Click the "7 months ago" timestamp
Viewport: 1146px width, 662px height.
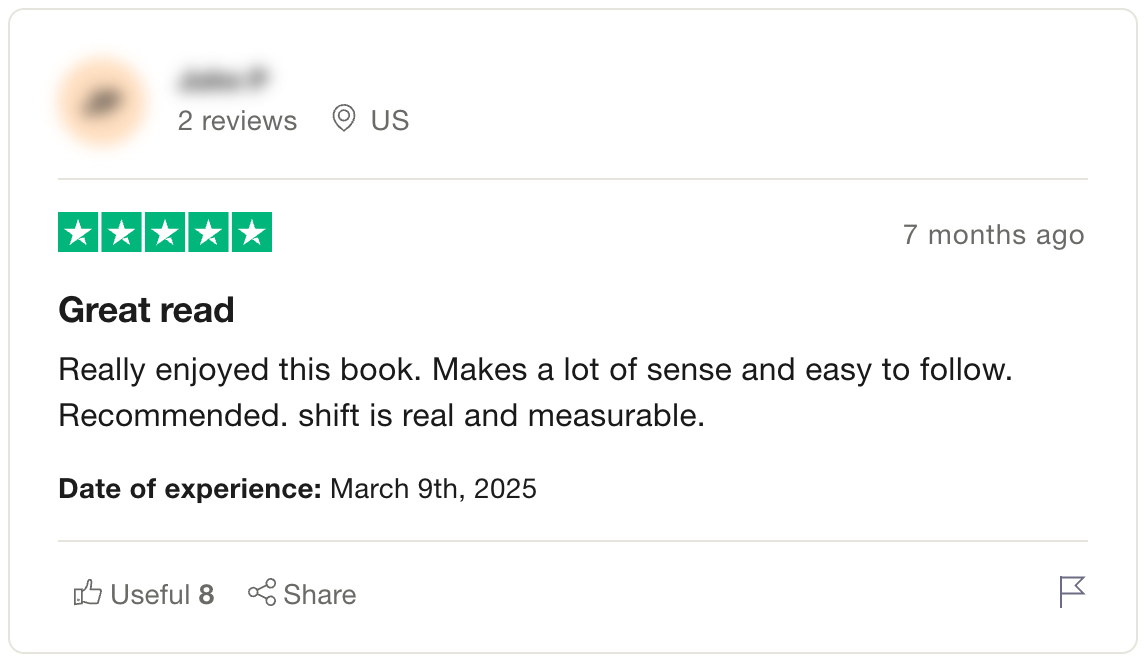993,235
